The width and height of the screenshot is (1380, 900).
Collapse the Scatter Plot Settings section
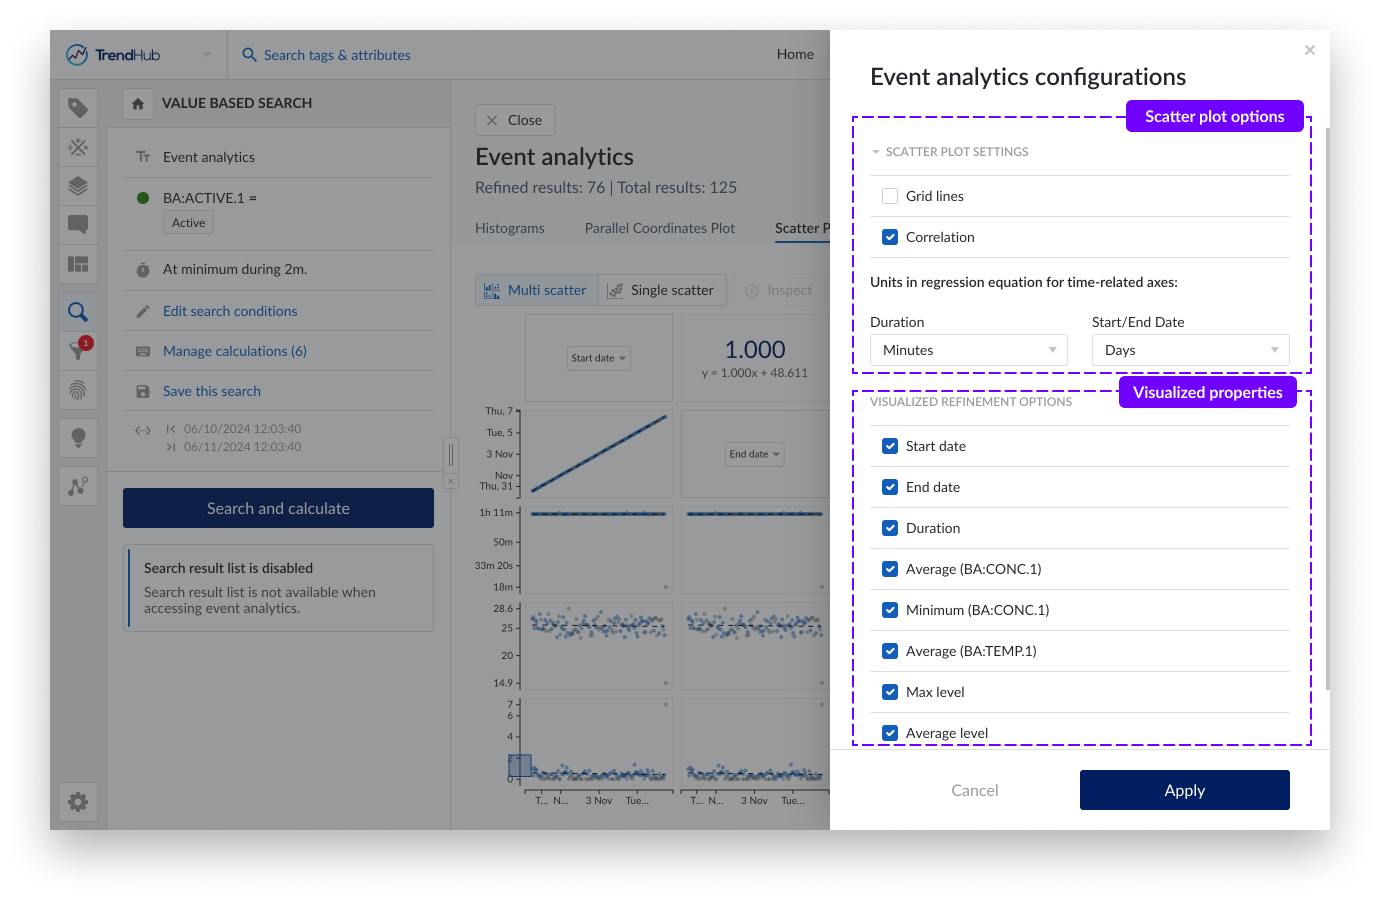tap(876, 152)
